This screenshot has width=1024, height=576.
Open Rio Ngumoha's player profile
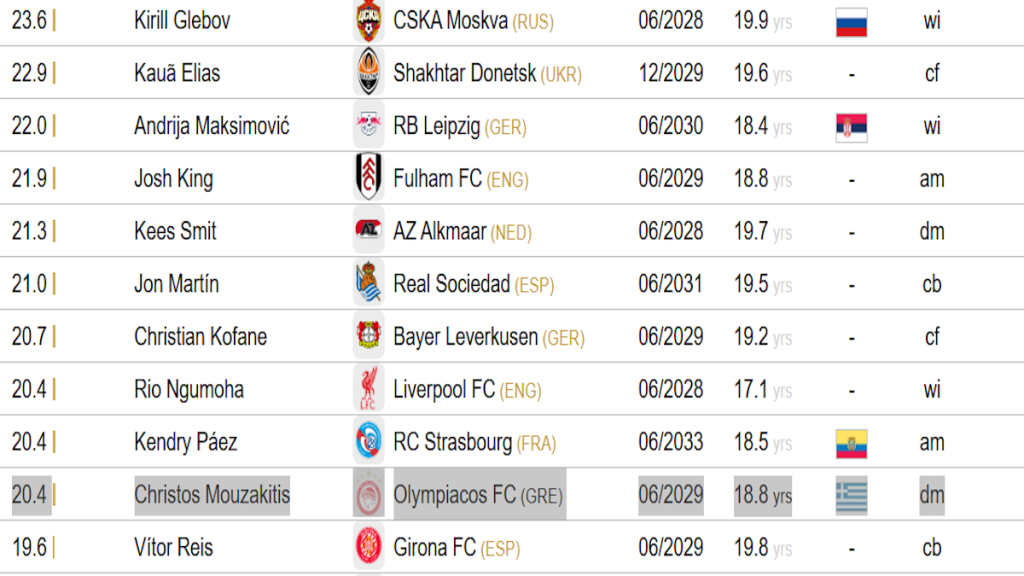[189, 389]
